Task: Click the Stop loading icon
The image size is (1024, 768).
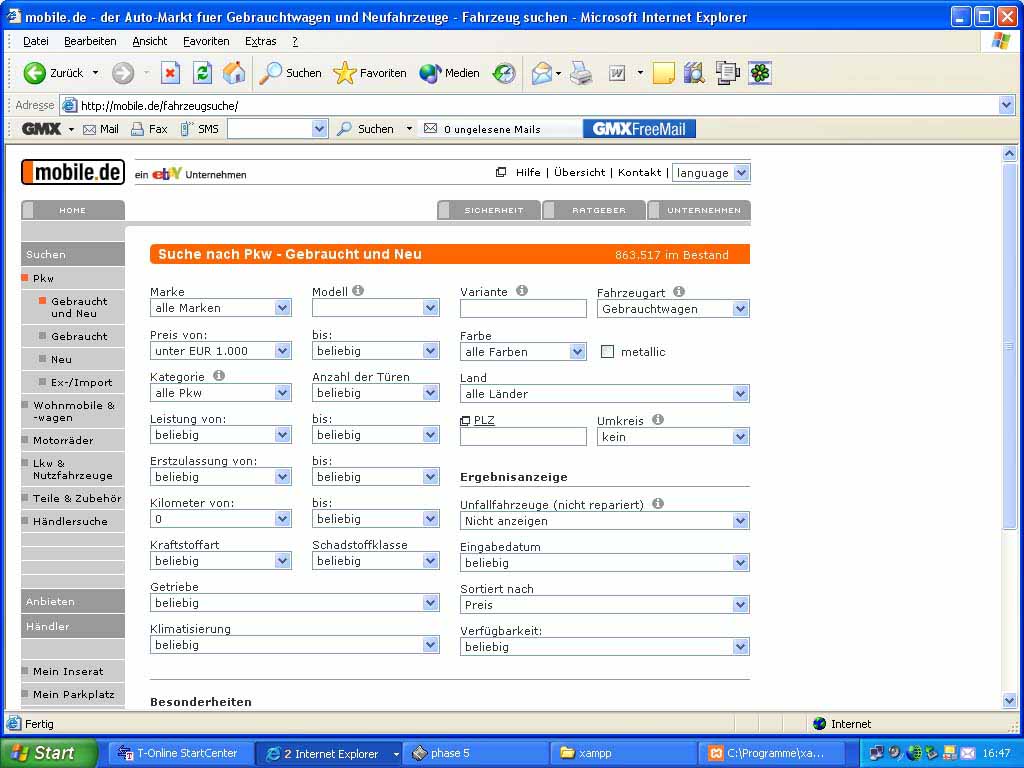Action: click(x=171, y=73)
